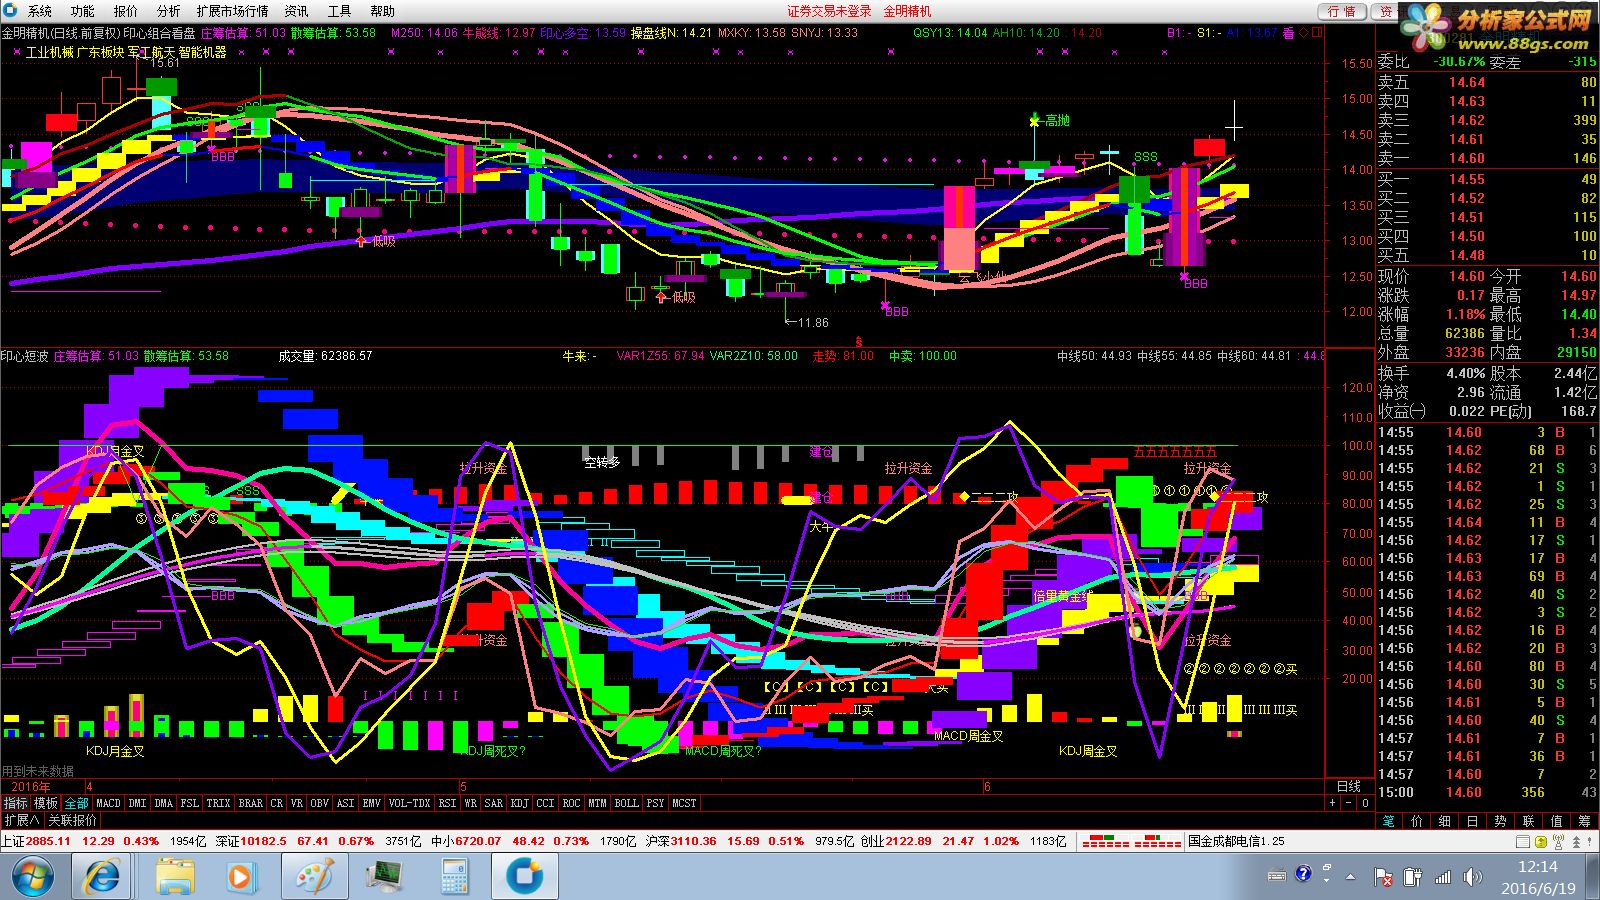This screenshot has width=1600, height=900.
Task: Switch to CR indicator
Action: point(277,803)
